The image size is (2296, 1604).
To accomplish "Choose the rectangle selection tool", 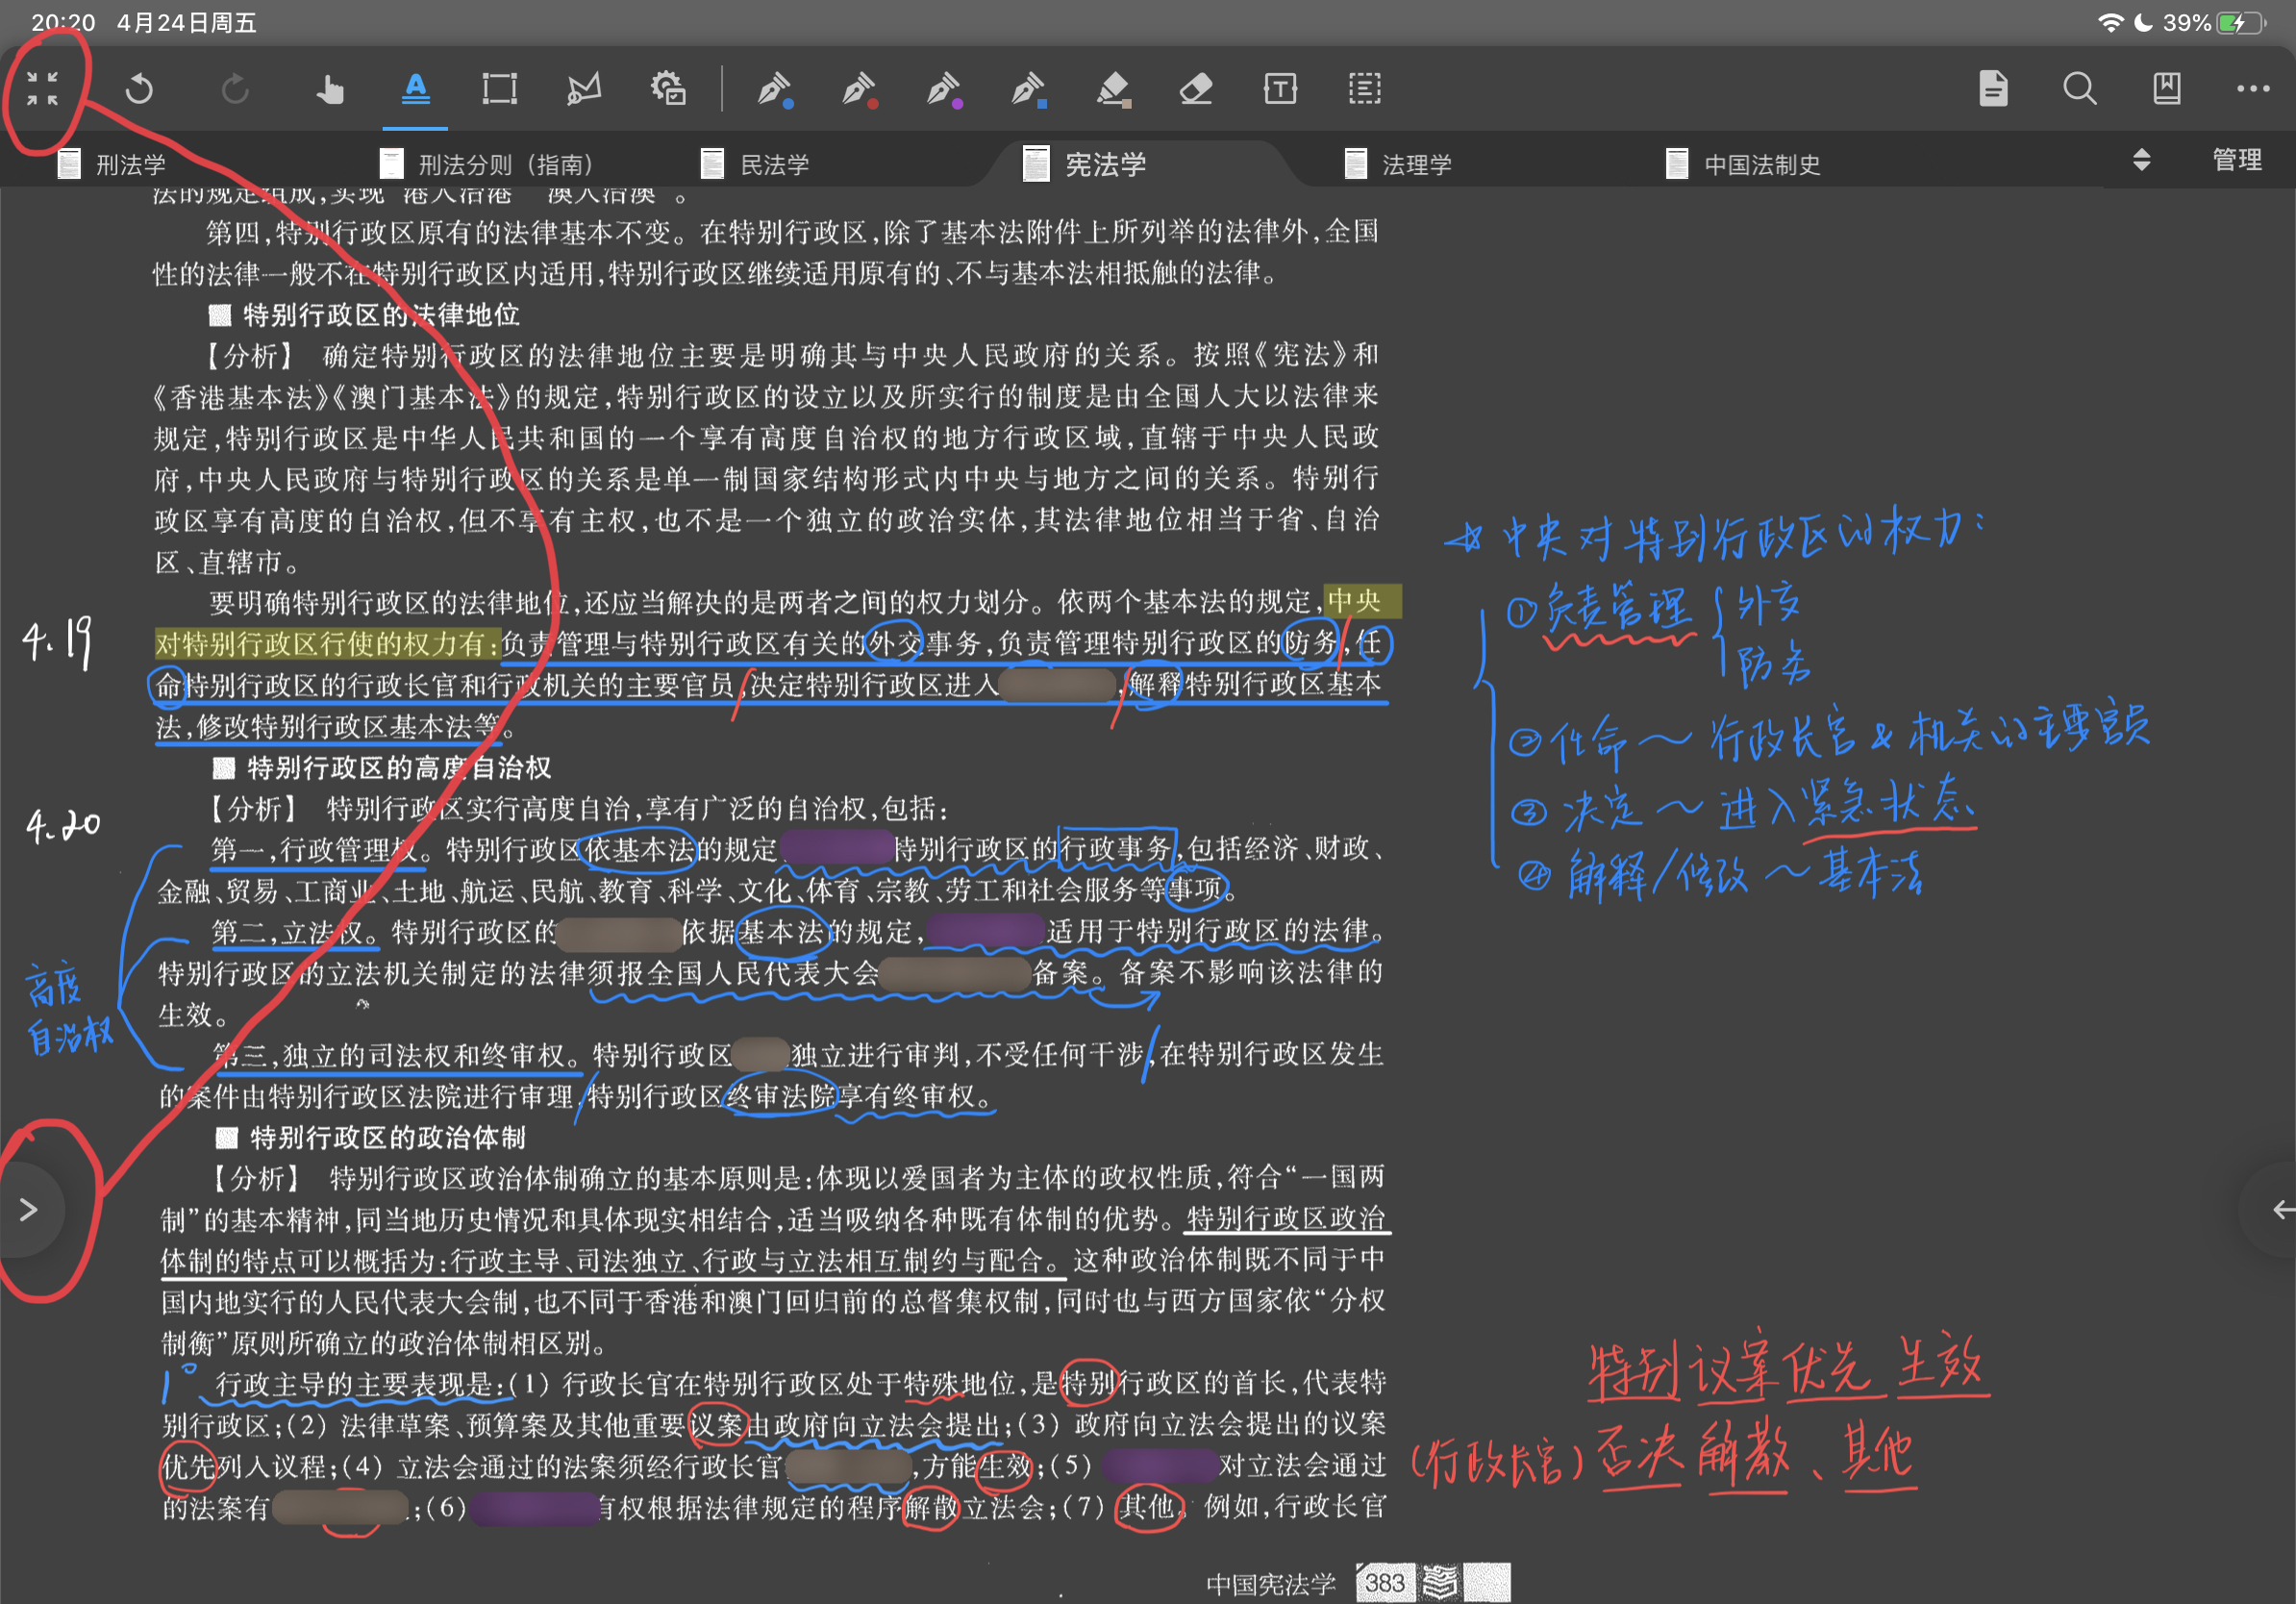I will pyautogui.click(x=499, y=89).
